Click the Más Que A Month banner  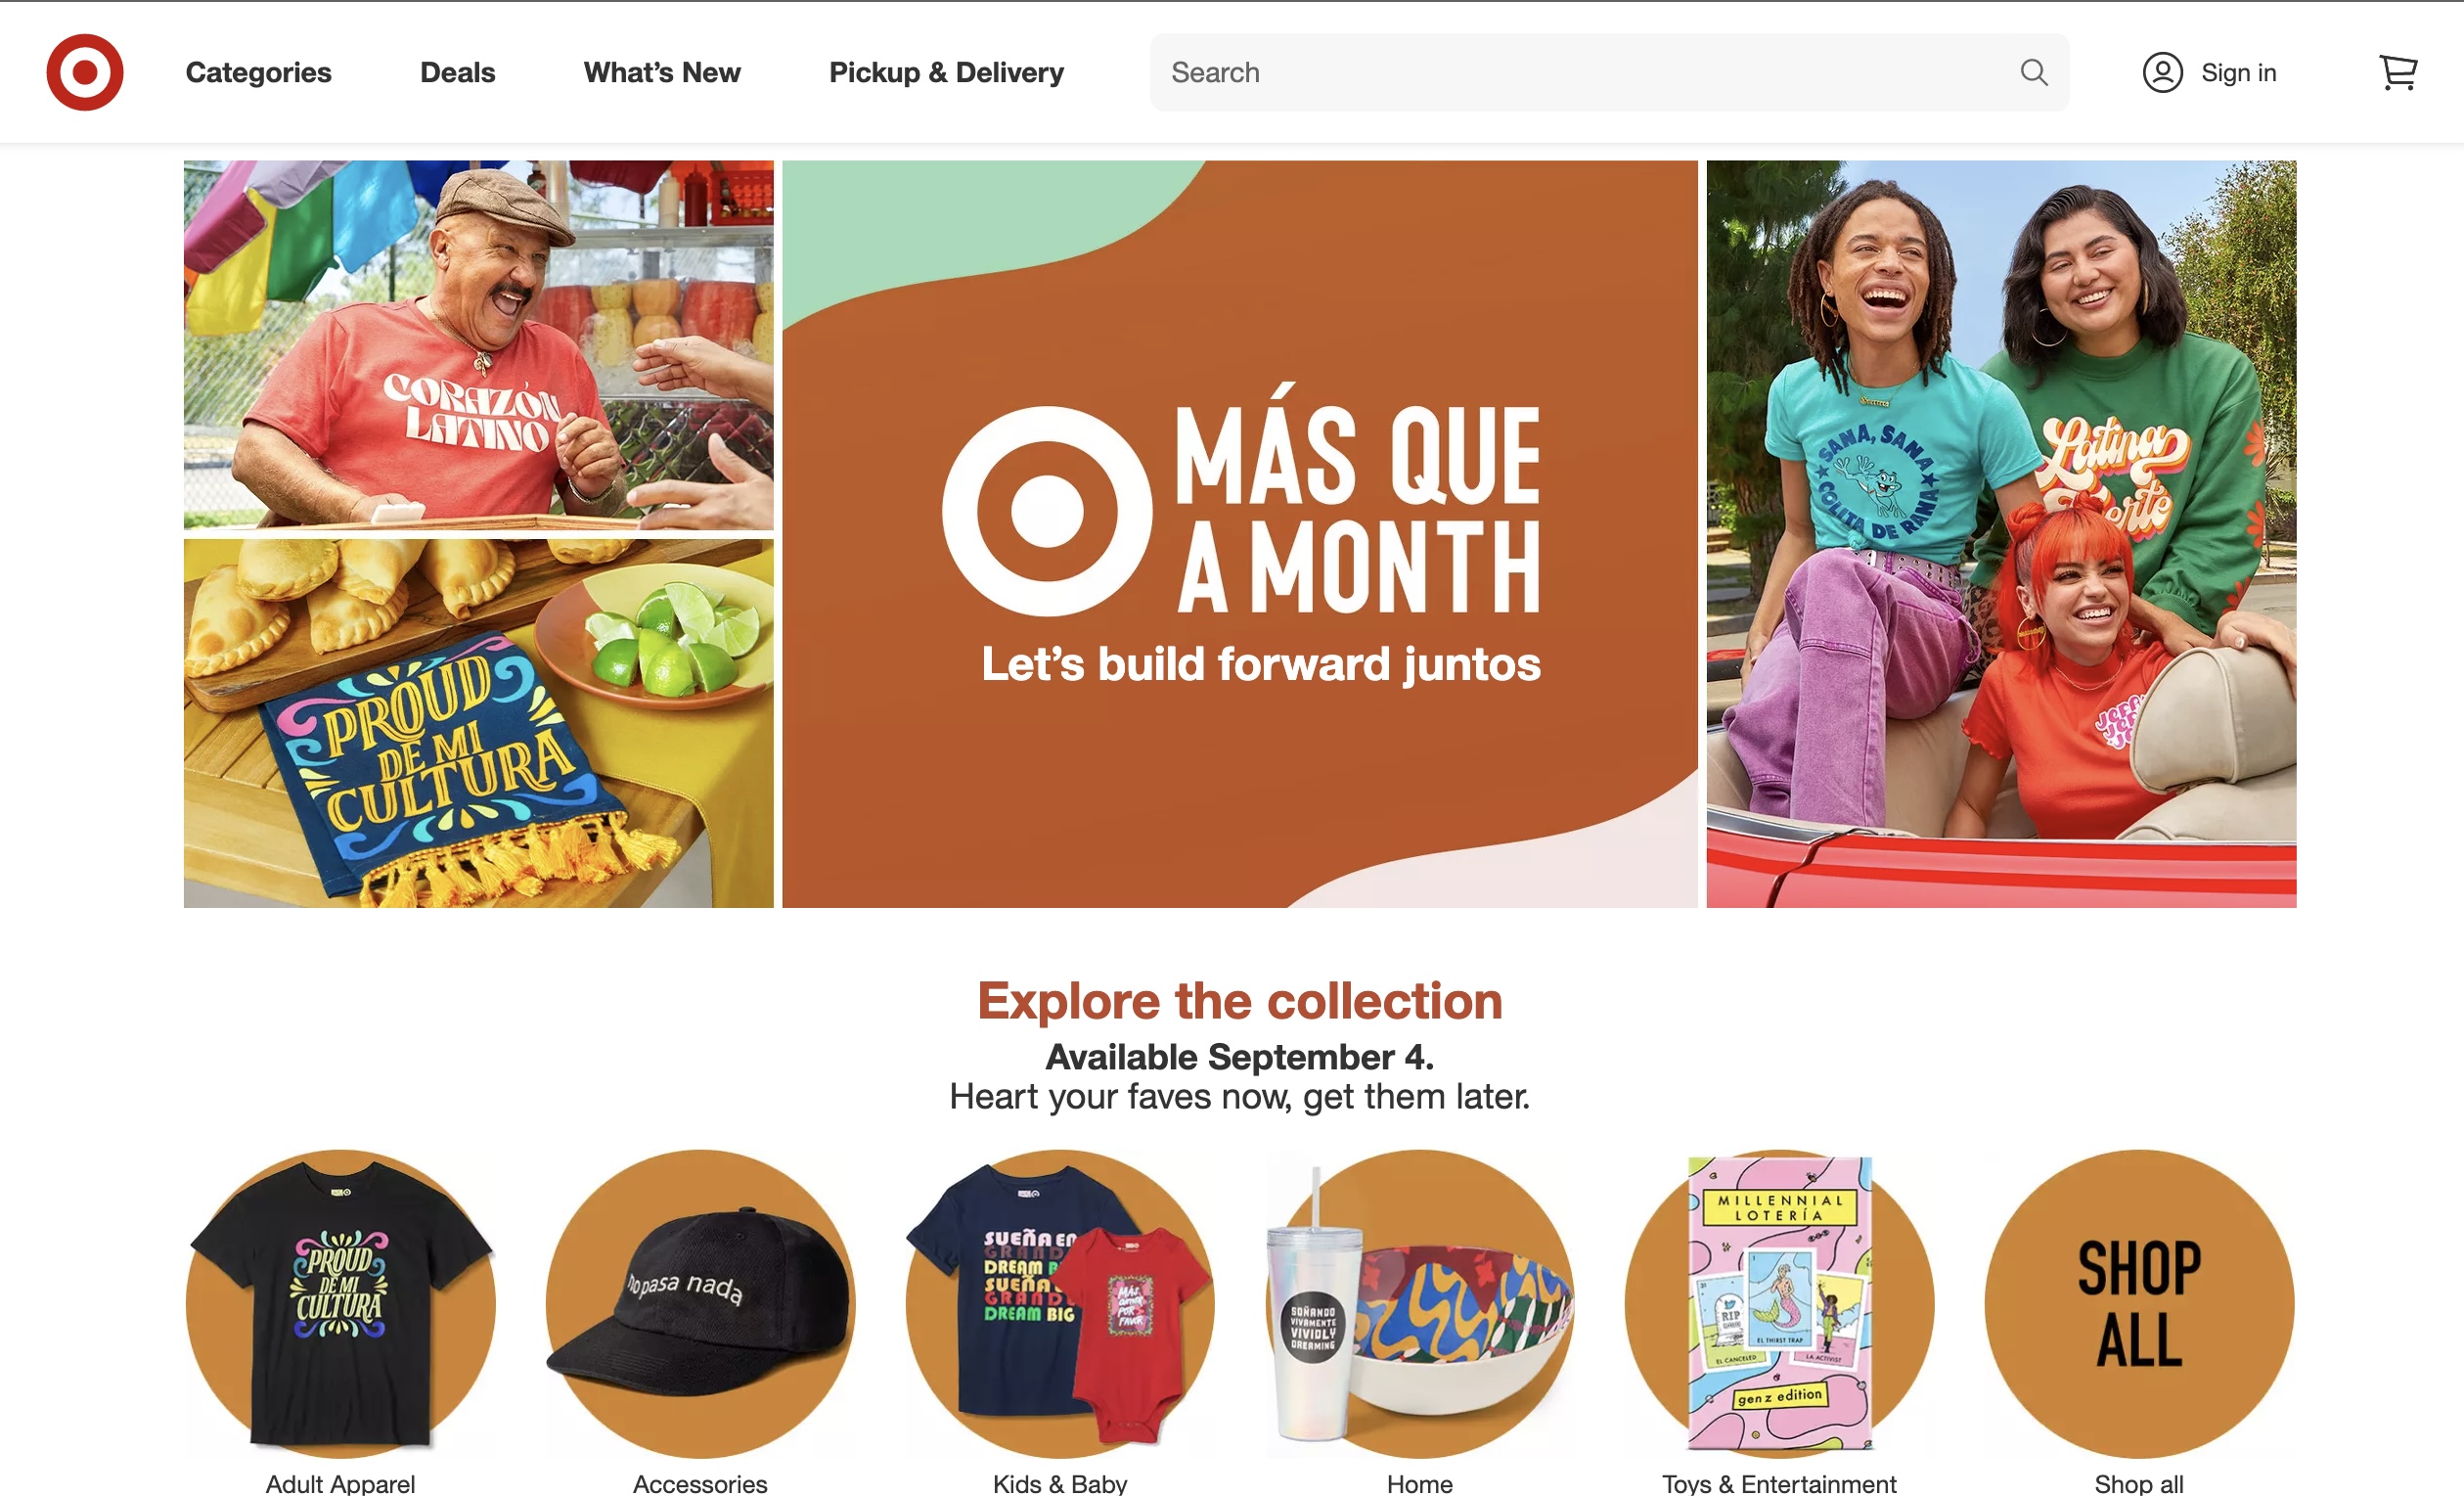(x=1239, y=534)
